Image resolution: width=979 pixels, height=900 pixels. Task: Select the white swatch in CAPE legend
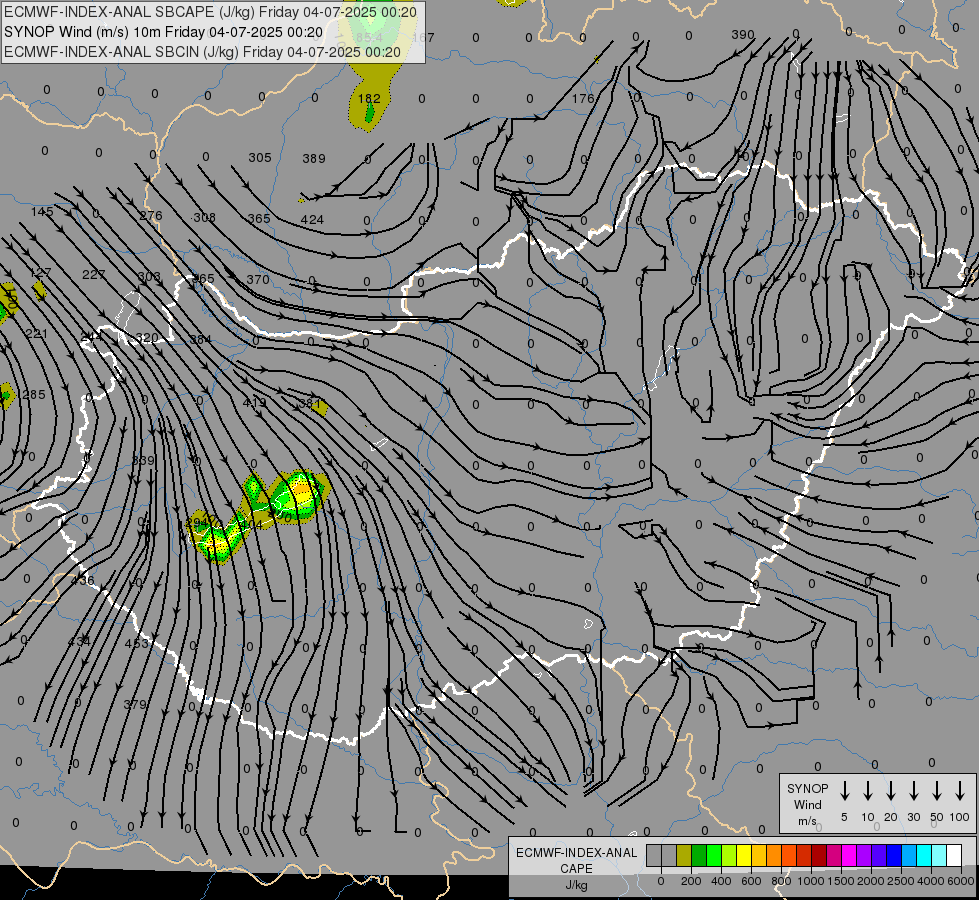tap(953, 856)
